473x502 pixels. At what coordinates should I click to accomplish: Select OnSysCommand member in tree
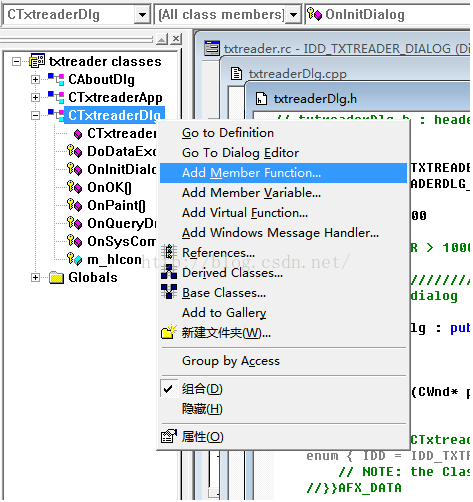(x=121, y=241)
